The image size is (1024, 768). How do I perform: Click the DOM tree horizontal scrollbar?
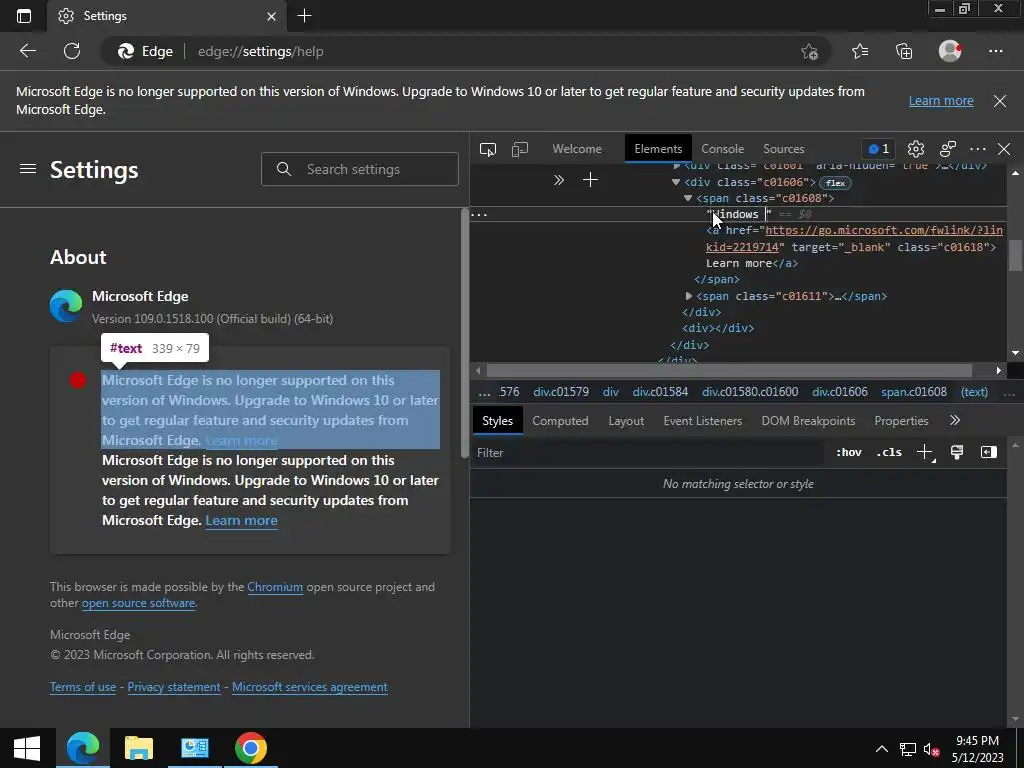coord(729,370)
